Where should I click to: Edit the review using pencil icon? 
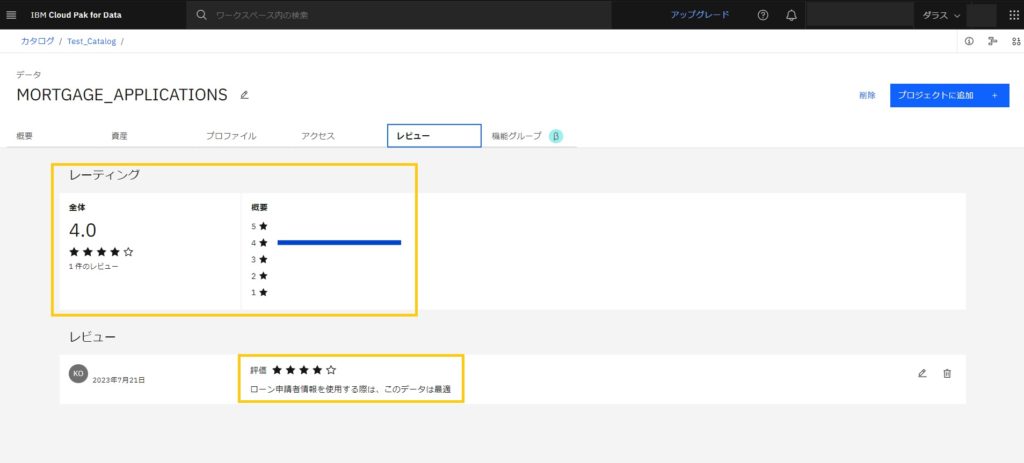922,374
